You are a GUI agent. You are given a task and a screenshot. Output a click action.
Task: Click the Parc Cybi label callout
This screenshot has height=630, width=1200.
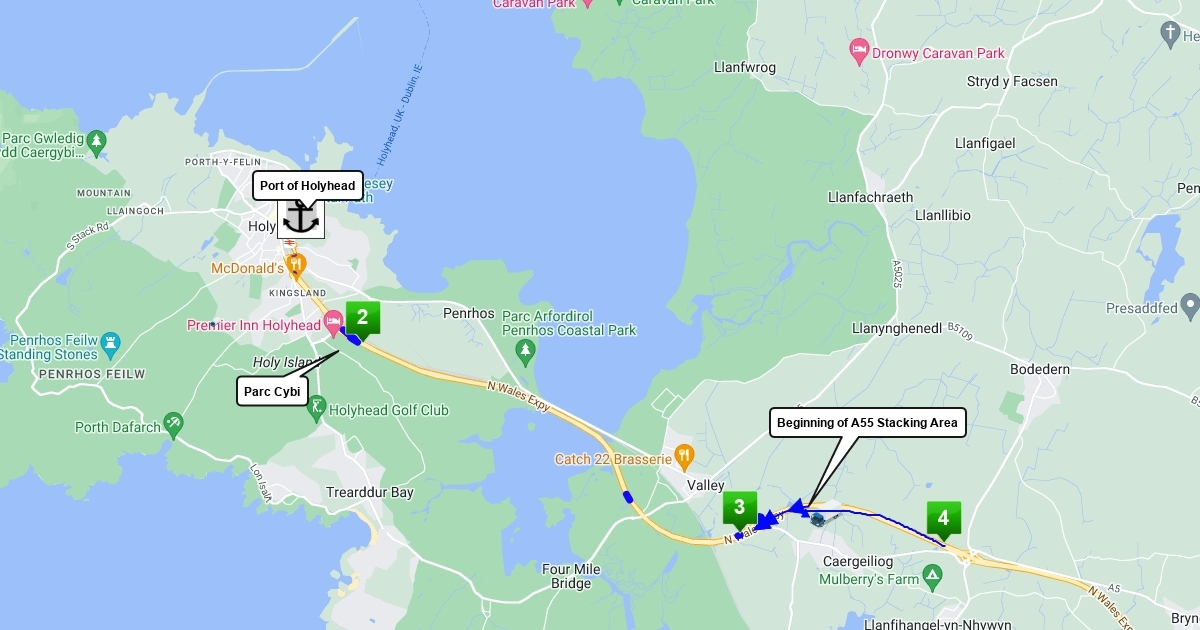[x=272, y=391]
